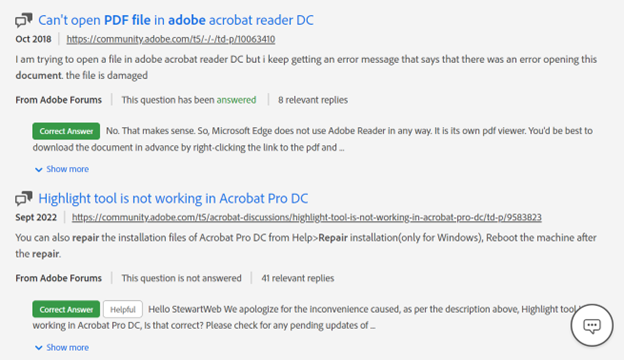The height and width of the screenshot is (360, 624).
Task: Click the chevron next to first Show more
Action: (39, 170)
